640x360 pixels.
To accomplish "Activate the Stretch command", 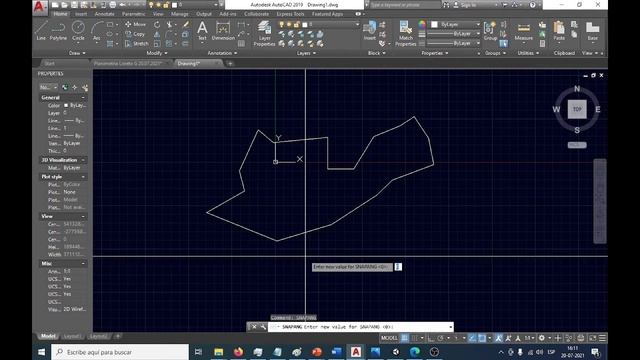I will pyautogui.click(x=137, y=43).
